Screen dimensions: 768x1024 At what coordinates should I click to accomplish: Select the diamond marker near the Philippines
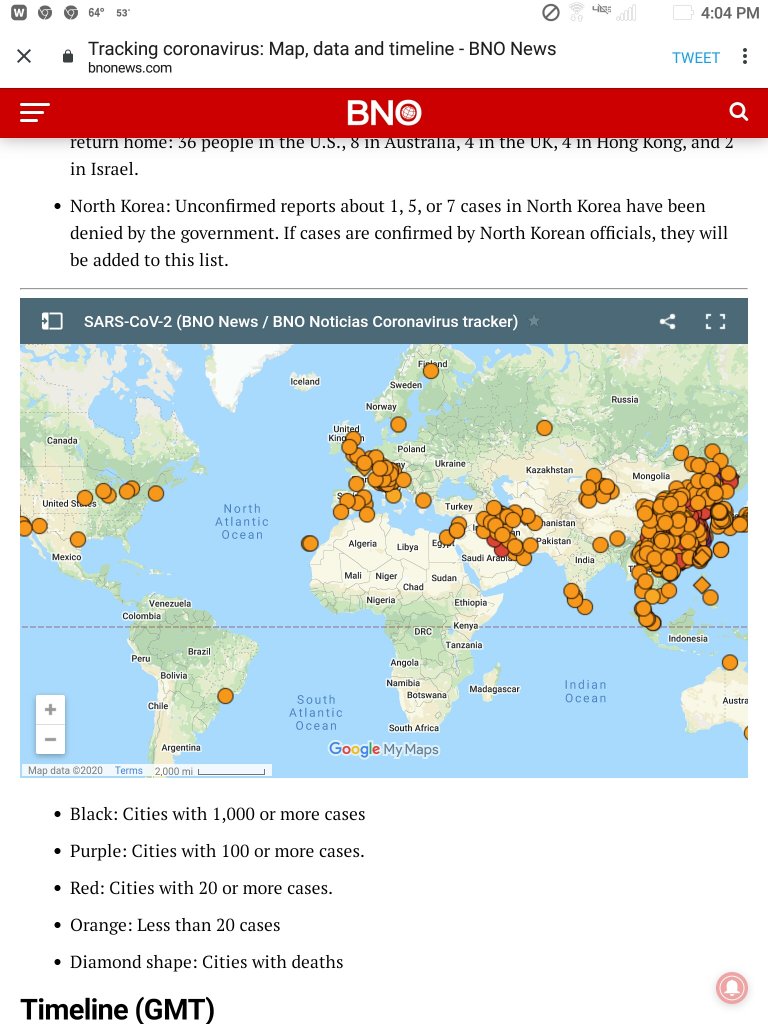coord(701,585)
